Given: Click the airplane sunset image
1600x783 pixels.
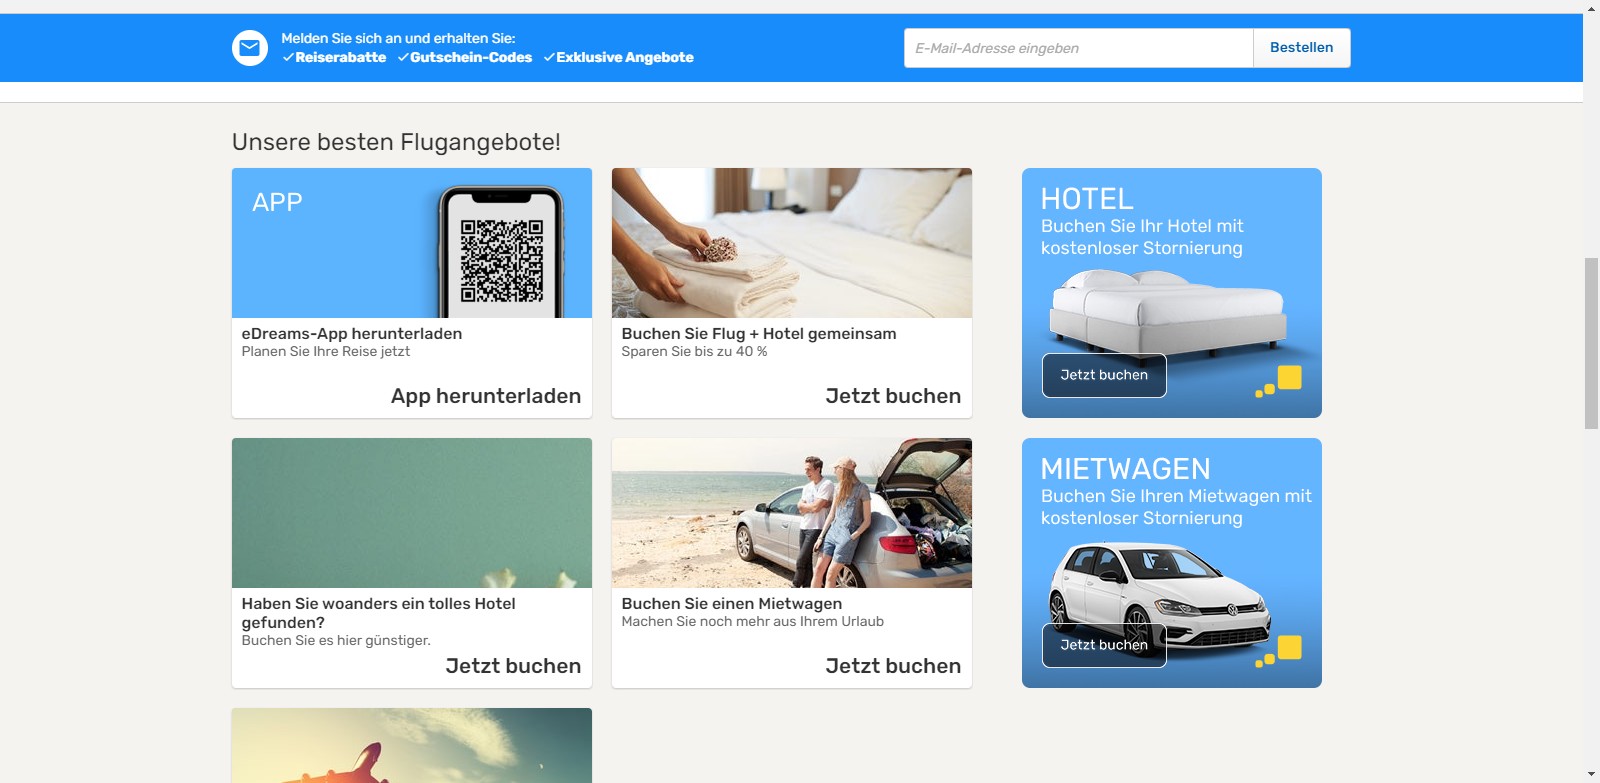Looking at the screenshot, I should [411, 746].
